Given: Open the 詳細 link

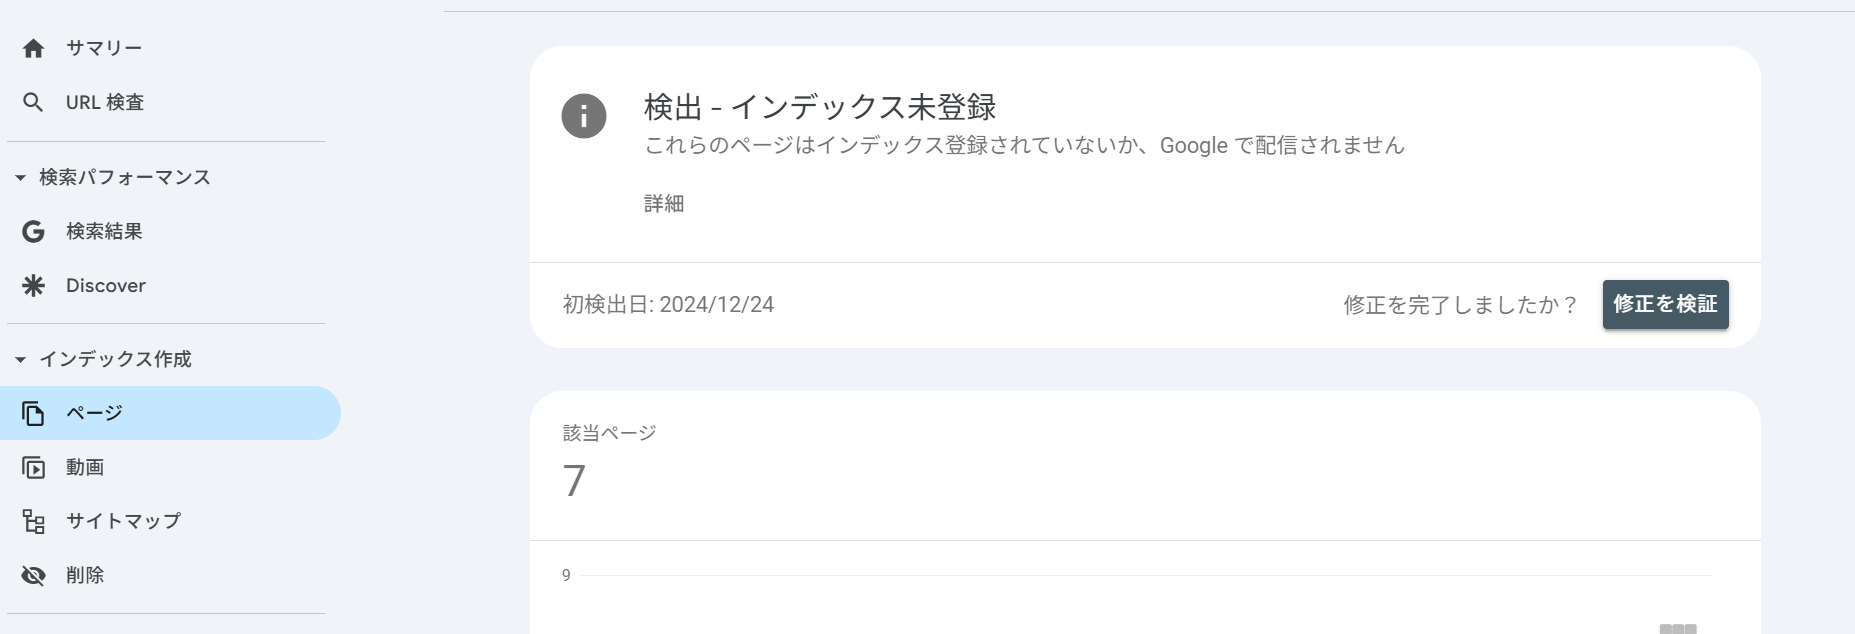Looking at the screenshot, I should click(x=664, y=204).
